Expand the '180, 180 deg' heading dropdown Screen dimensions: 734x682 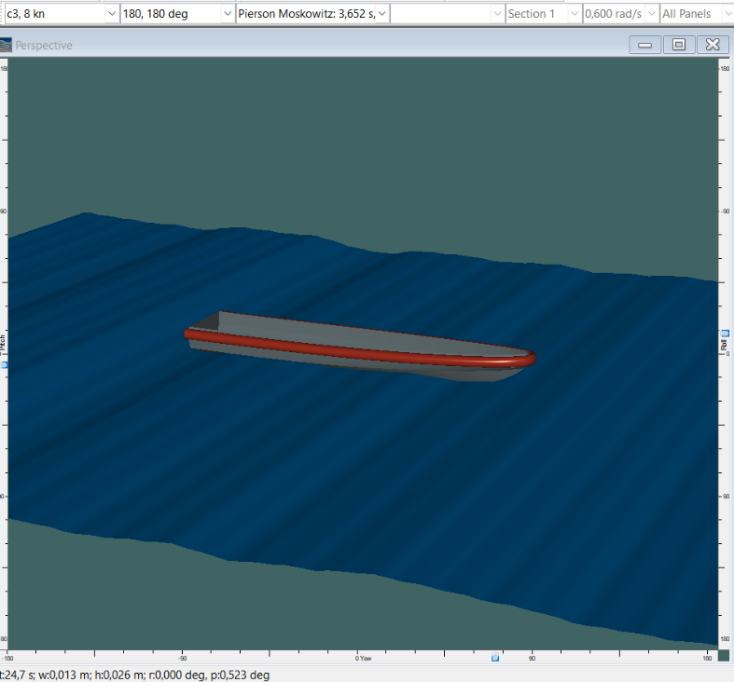pyautogui.click(x=226, y=14)
